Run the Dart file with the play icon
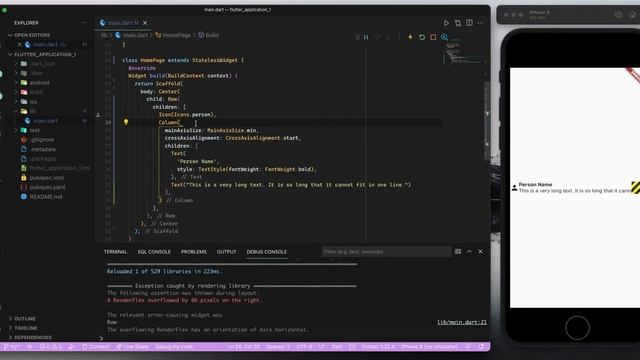 tap(446, 23)
